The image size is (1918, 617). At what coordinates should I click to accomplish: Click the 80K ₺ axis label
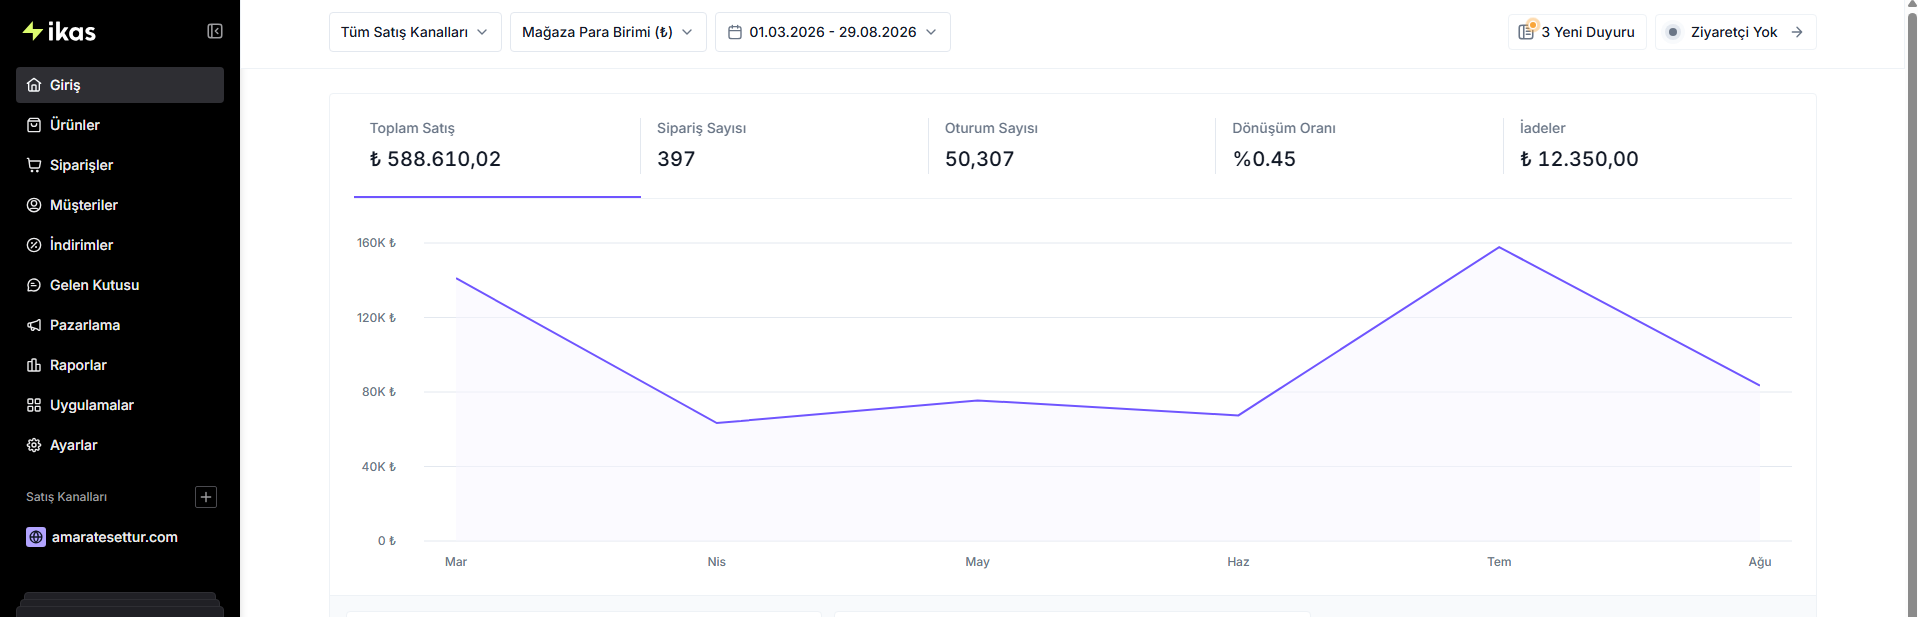[379, 392]
